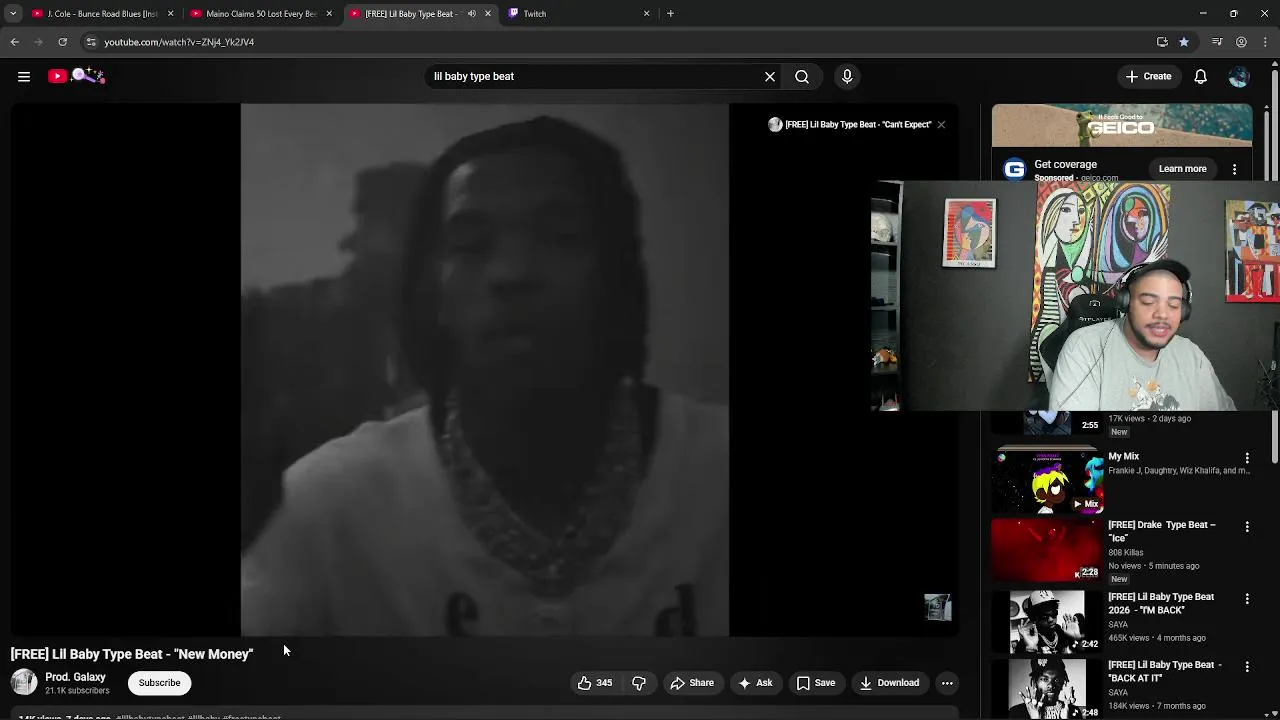Open a new browser tab
Viewport: 1280px width, 720px height.
pos(670,14)
